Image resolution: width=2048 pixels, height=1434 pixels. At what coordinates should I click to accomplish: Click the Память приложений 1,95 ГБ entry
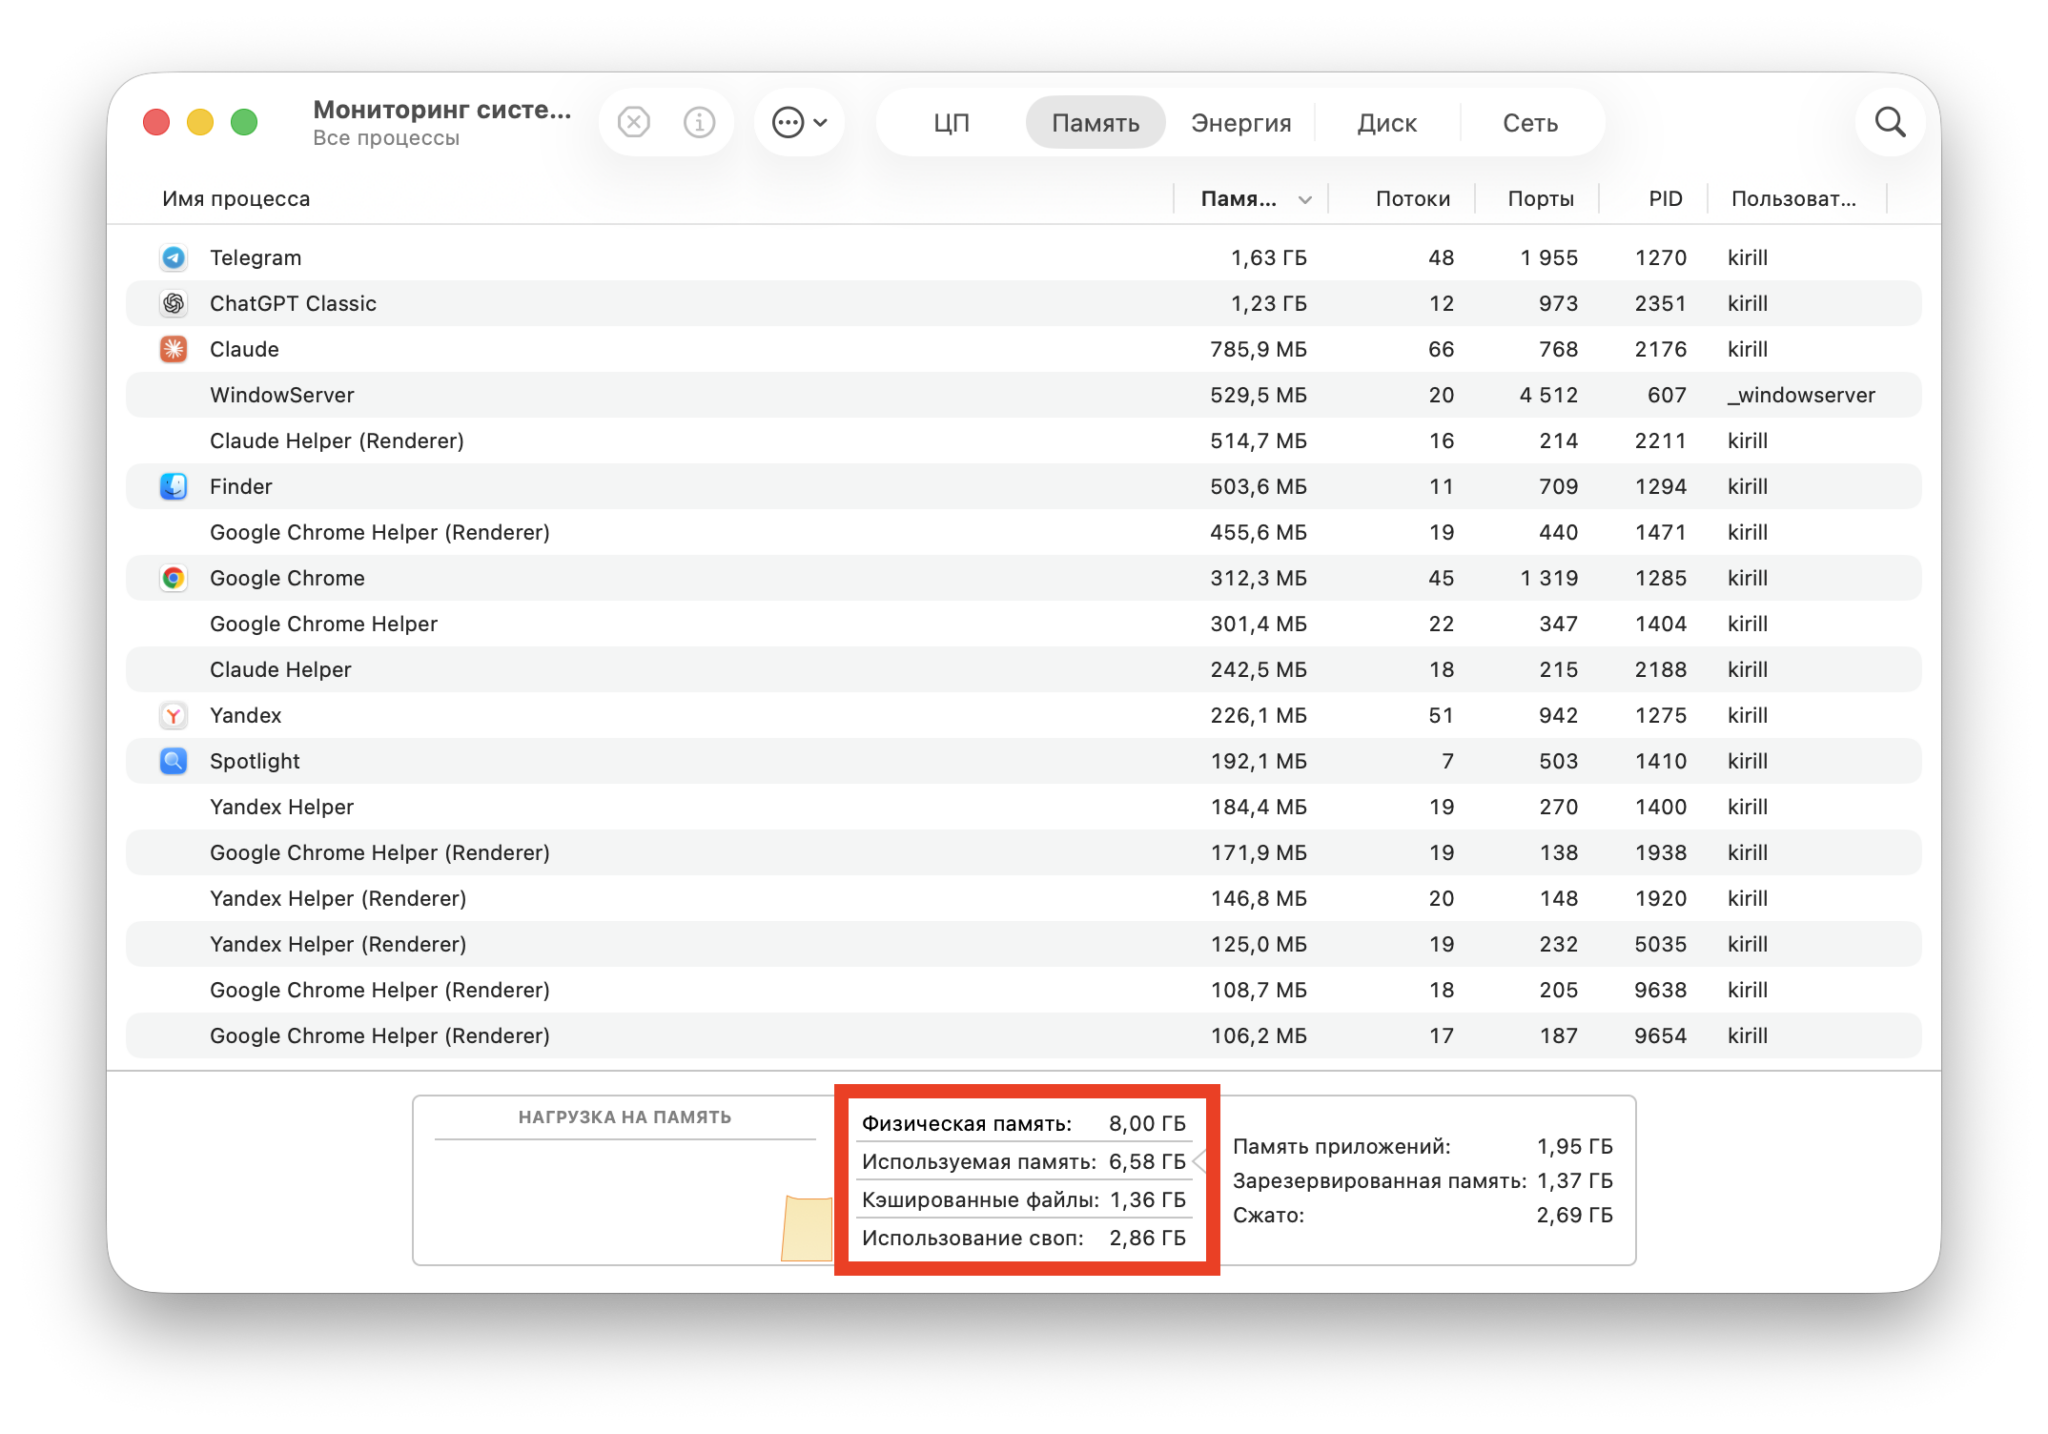[x=1422, y=1146]
